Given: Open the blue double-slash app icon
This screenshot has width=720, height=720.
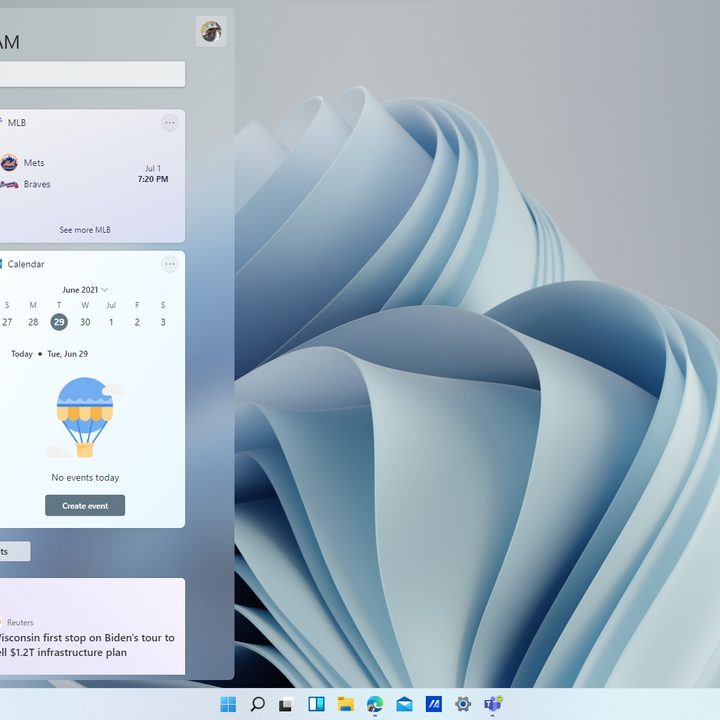Looking at the screenshot, I should click(433, 704).
